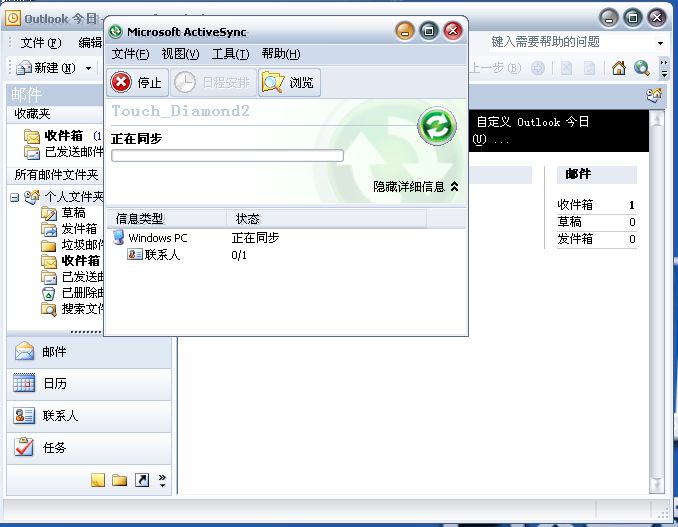Click the web search globe icon in Outlook
Screen dimensions: 678x527
pyautogui.click(x=642, y=68)
